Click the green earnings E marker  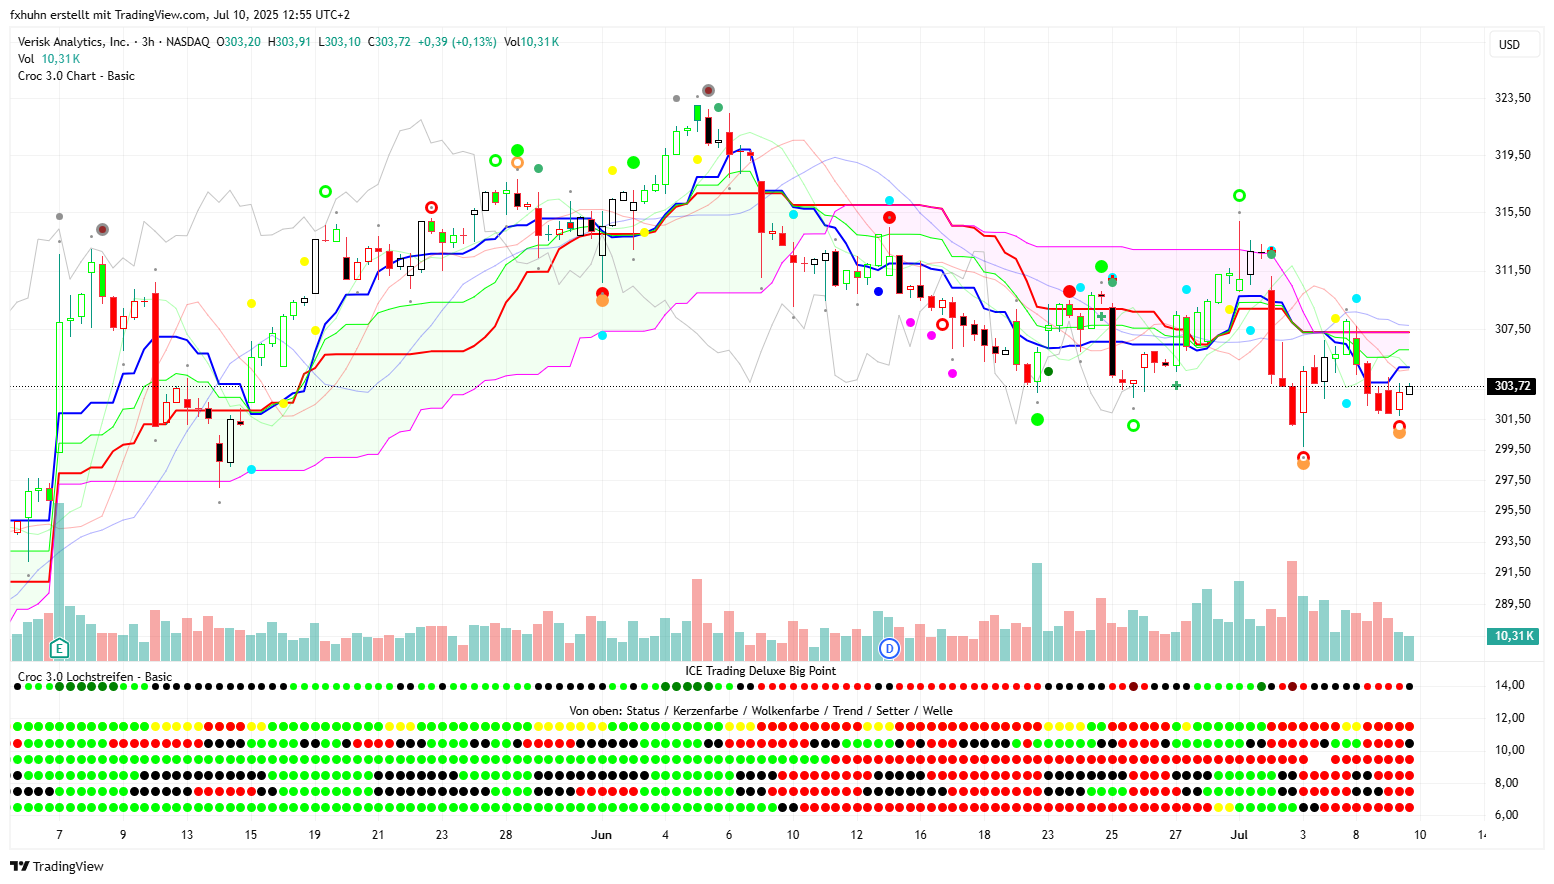tap(59, 649)
